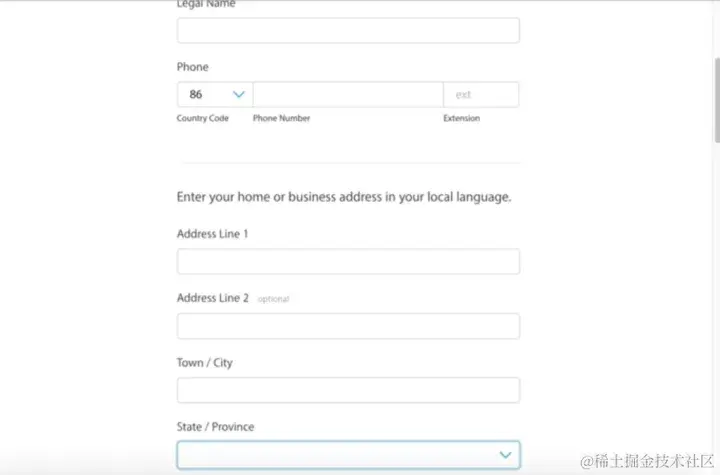Click the State / Province label
This screenshot has width=720, height=475.
point(215,427)
